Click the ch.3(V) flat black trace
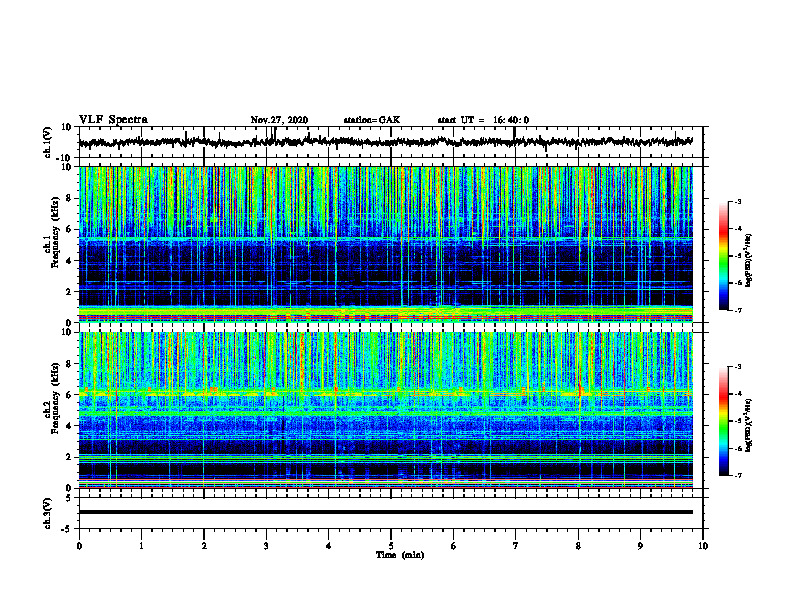The width and height of the screenshot is (792, 612). [x=386, y=512]
